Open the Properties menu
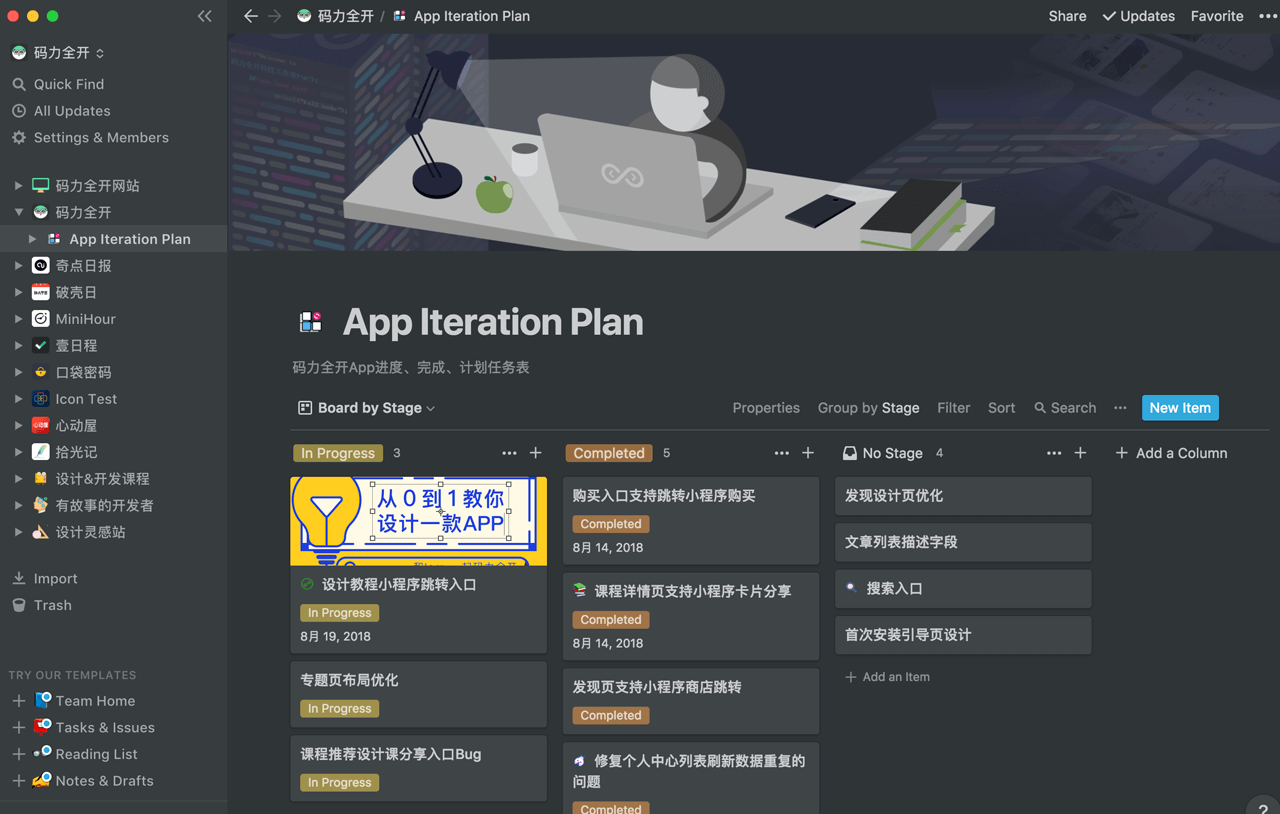Image resolution: width=1280 pixels, height=814 pixels. [766, 408]
